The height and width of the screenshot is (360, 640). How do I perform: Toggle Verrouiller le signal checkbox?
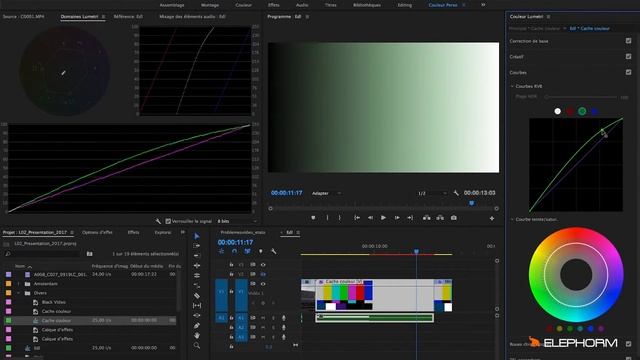(x=168, y=221)
